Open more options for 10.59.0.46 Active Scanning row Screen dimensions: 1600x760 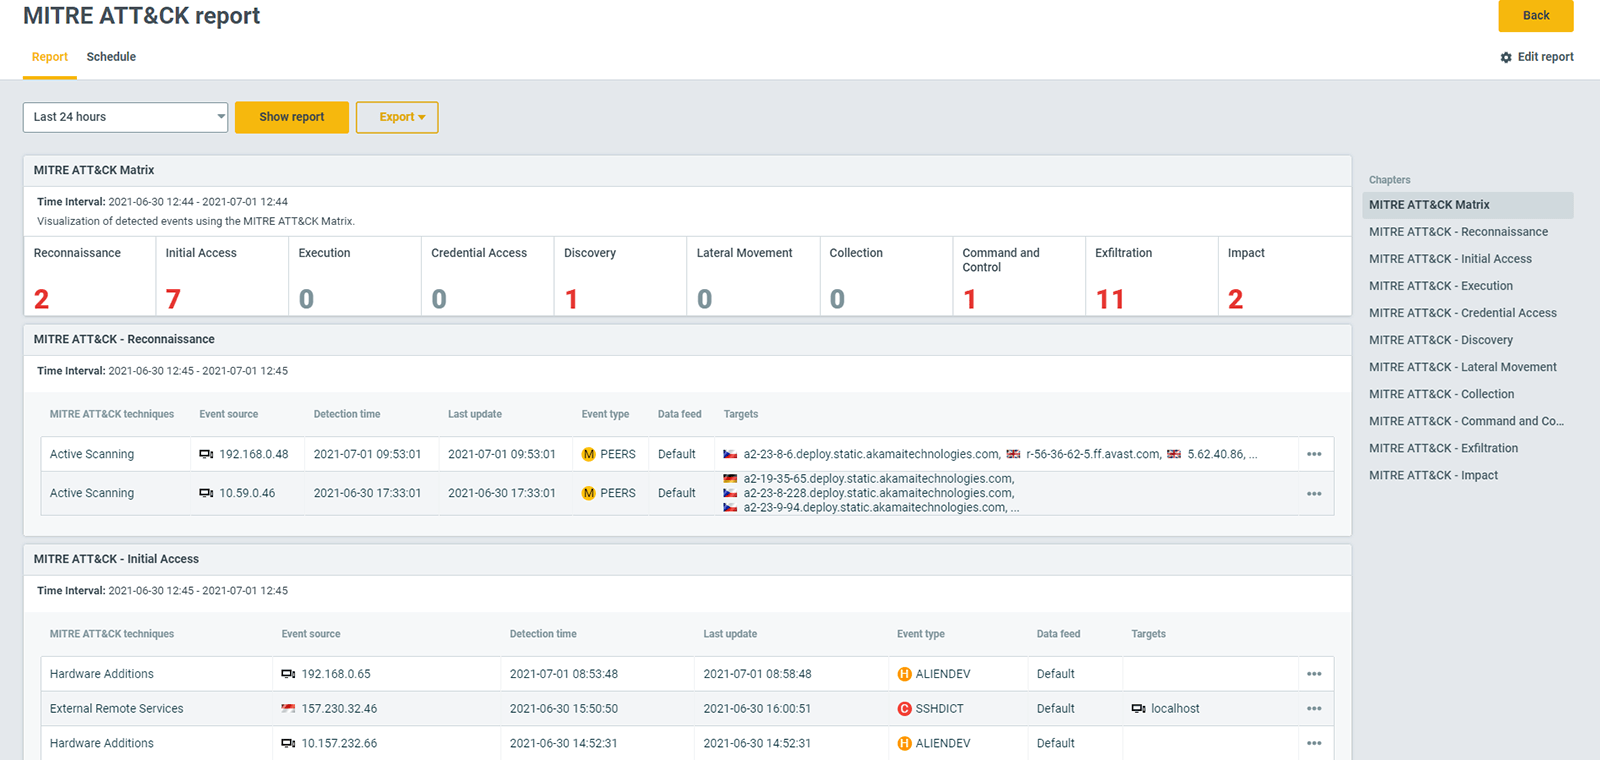pos(1314,494)
